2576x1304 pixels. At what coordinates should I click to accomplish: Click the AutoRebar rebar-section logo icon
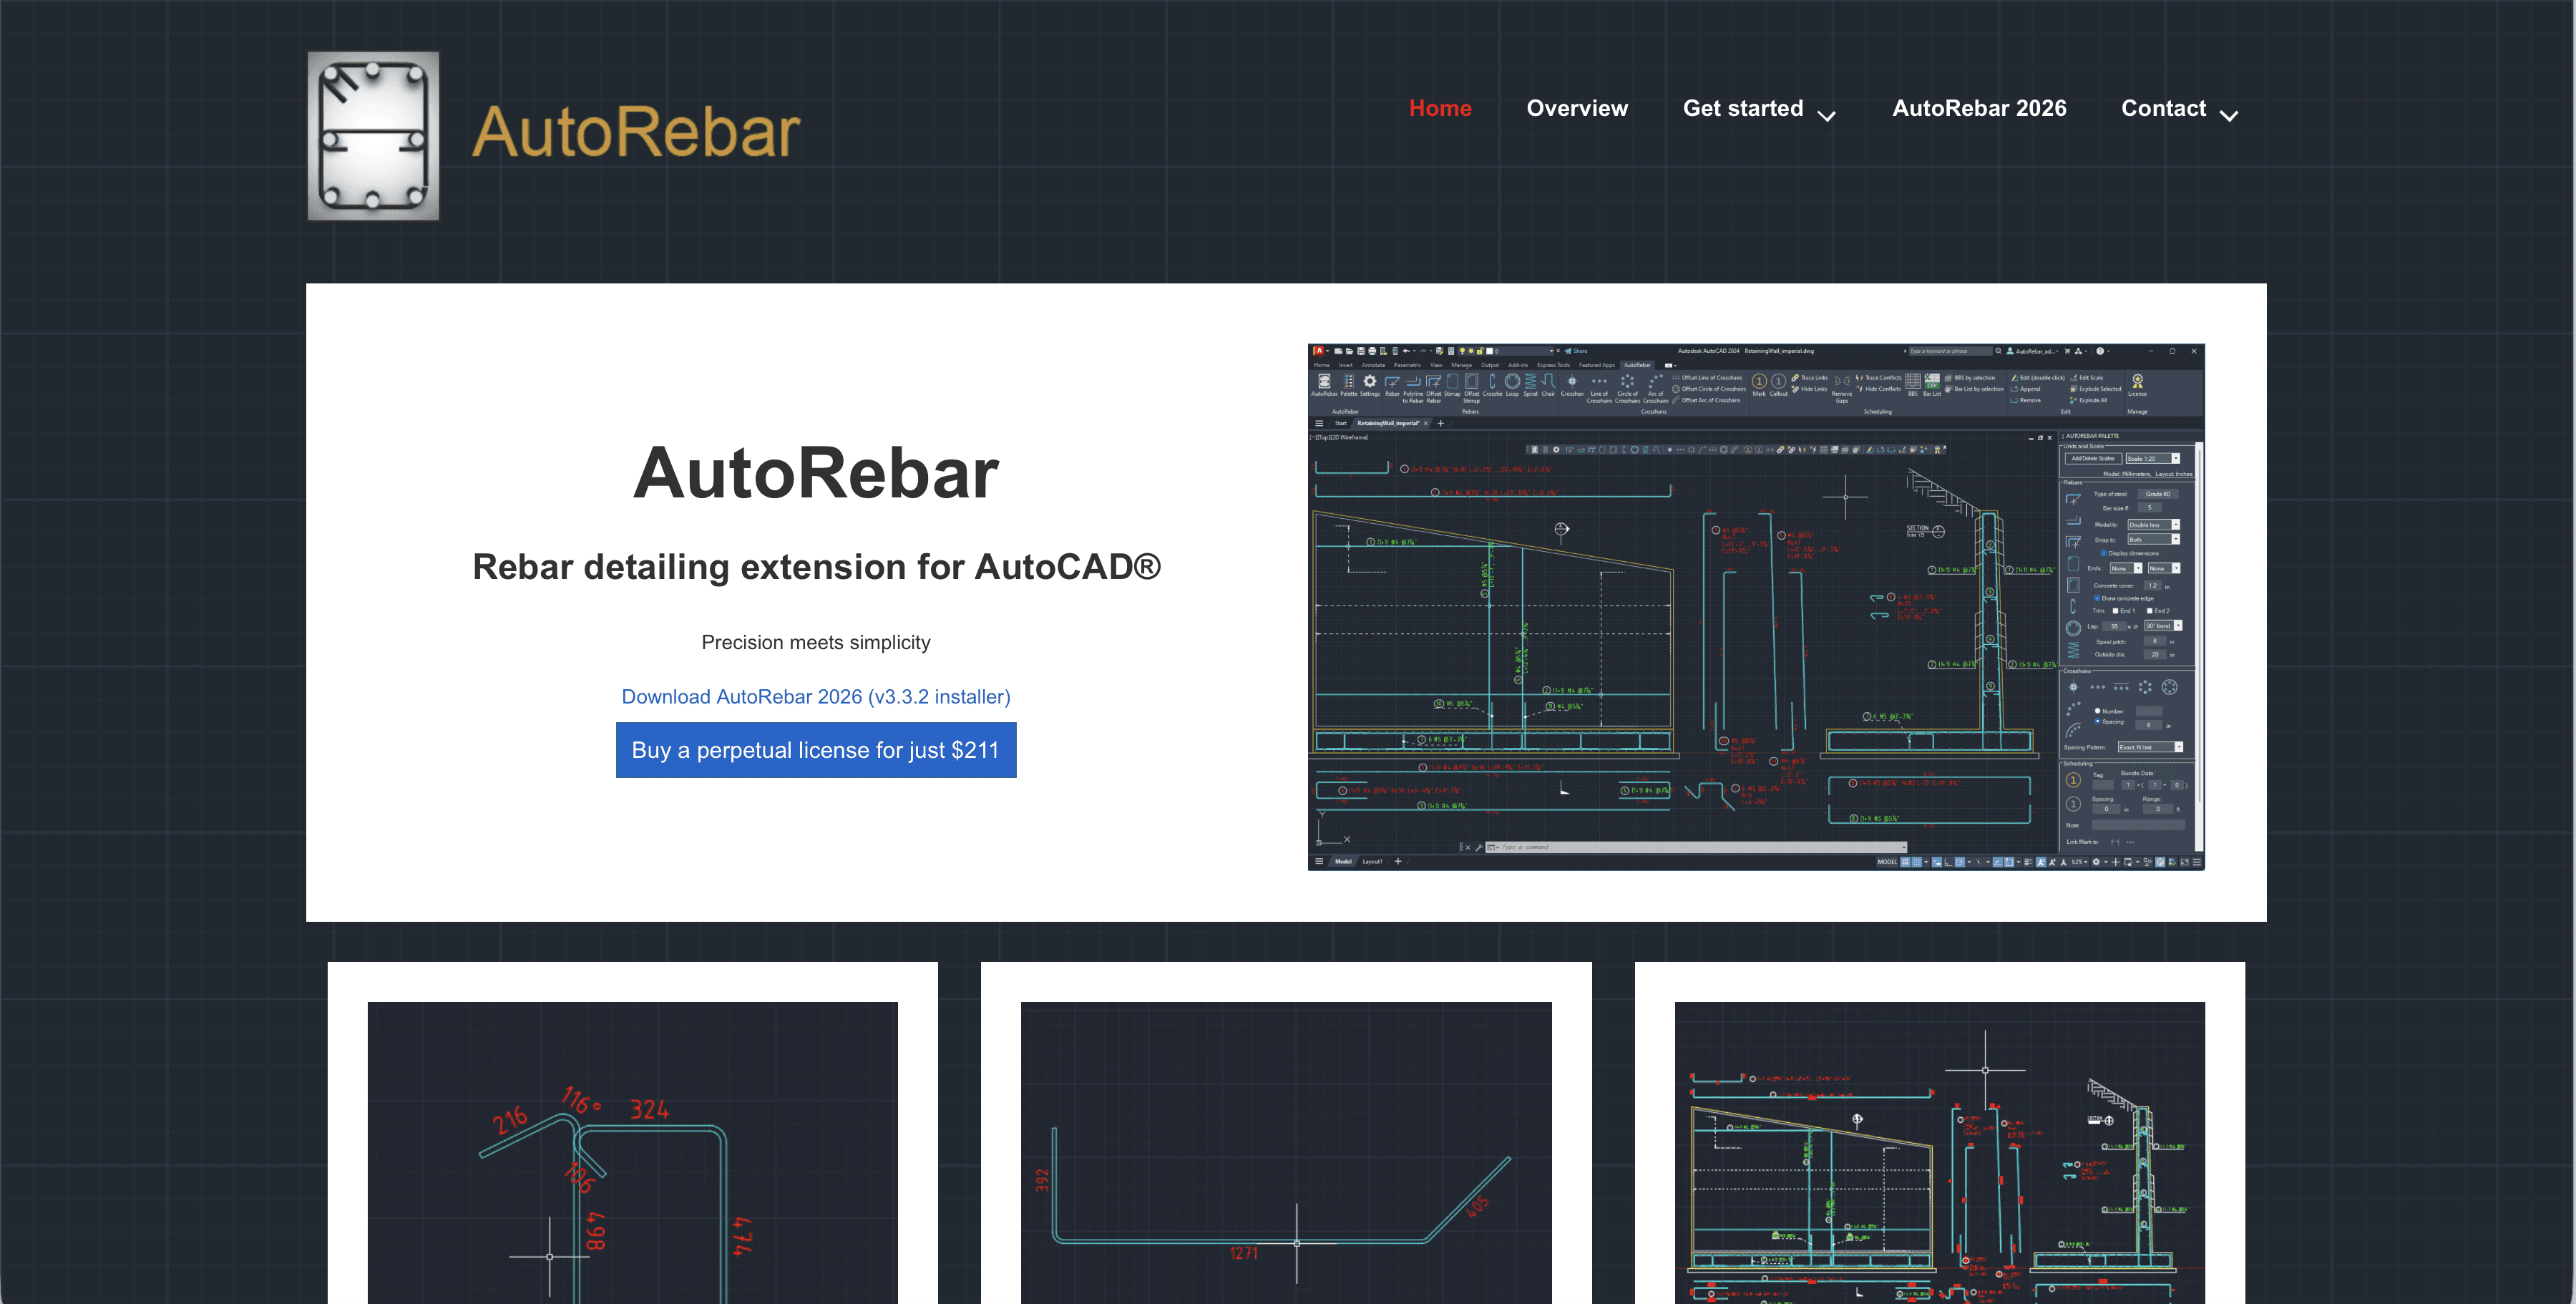[373, 136]
